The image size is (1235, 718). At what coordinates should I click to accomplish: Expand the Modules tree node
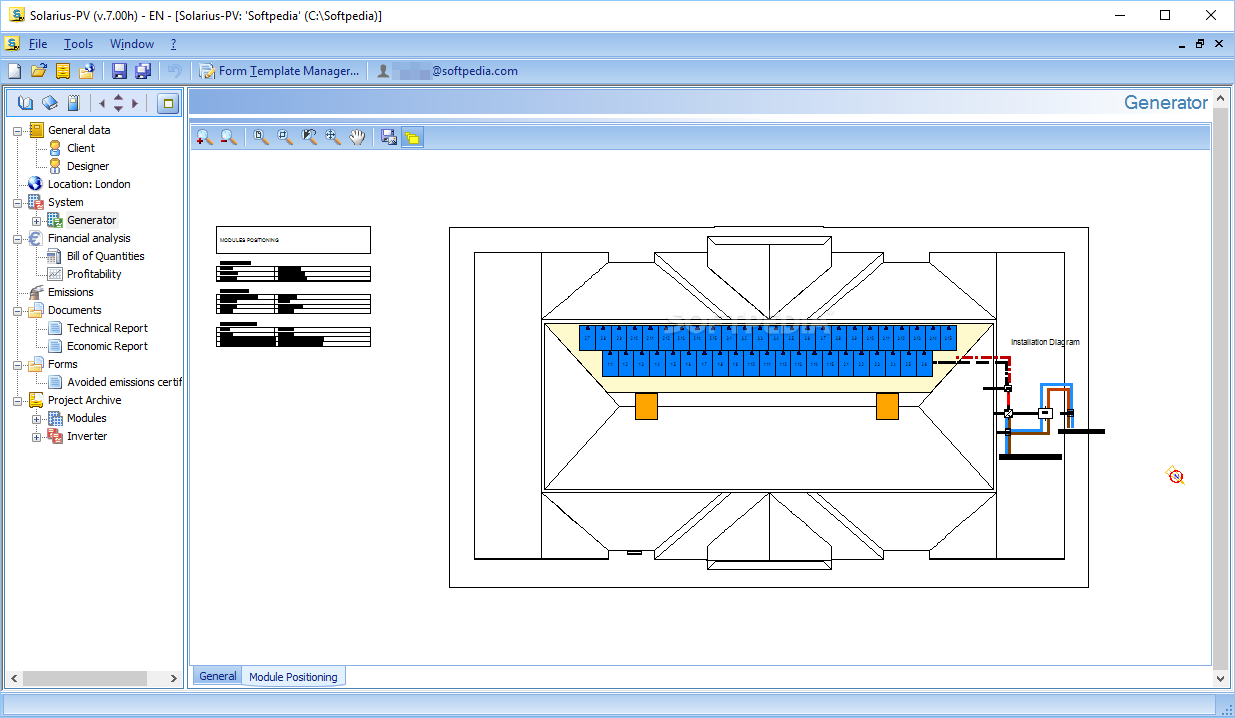click(36, 418)
